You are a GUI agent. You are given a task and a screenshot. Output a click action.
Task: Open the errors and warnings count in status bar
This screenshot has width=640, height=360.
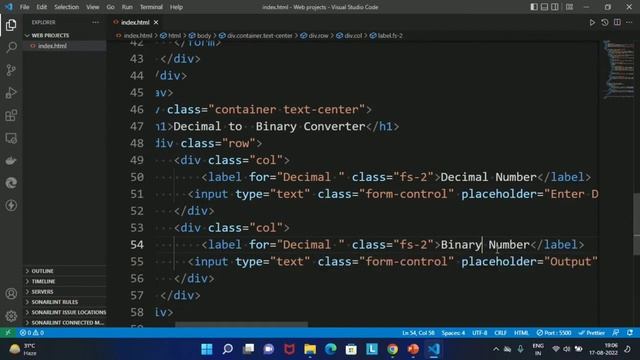[x=32, y=333]
